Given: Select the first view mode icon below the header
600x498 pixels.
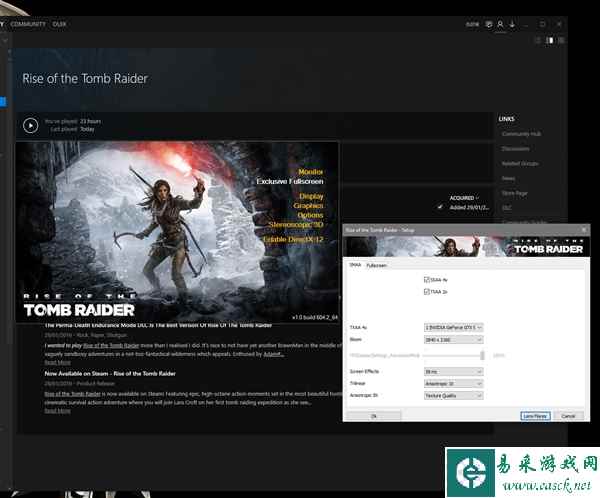Looking at the screenshot, I should pos(538,40).
